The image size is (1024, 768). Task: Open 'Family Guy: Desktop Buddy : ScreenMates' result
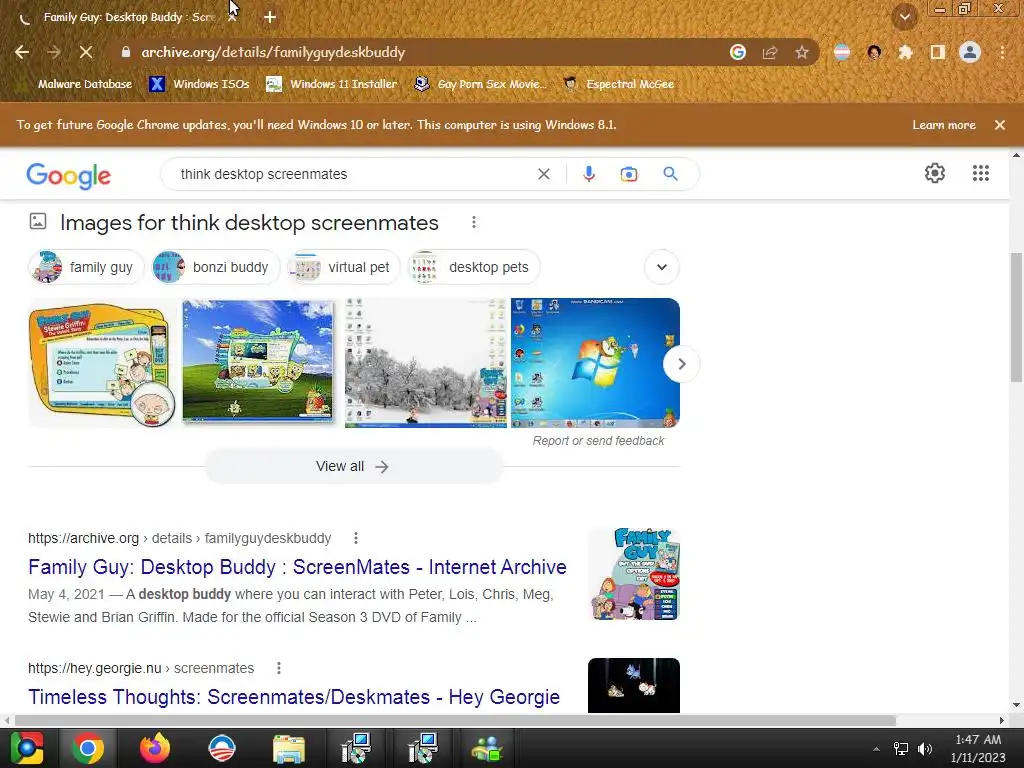point(297,567)
